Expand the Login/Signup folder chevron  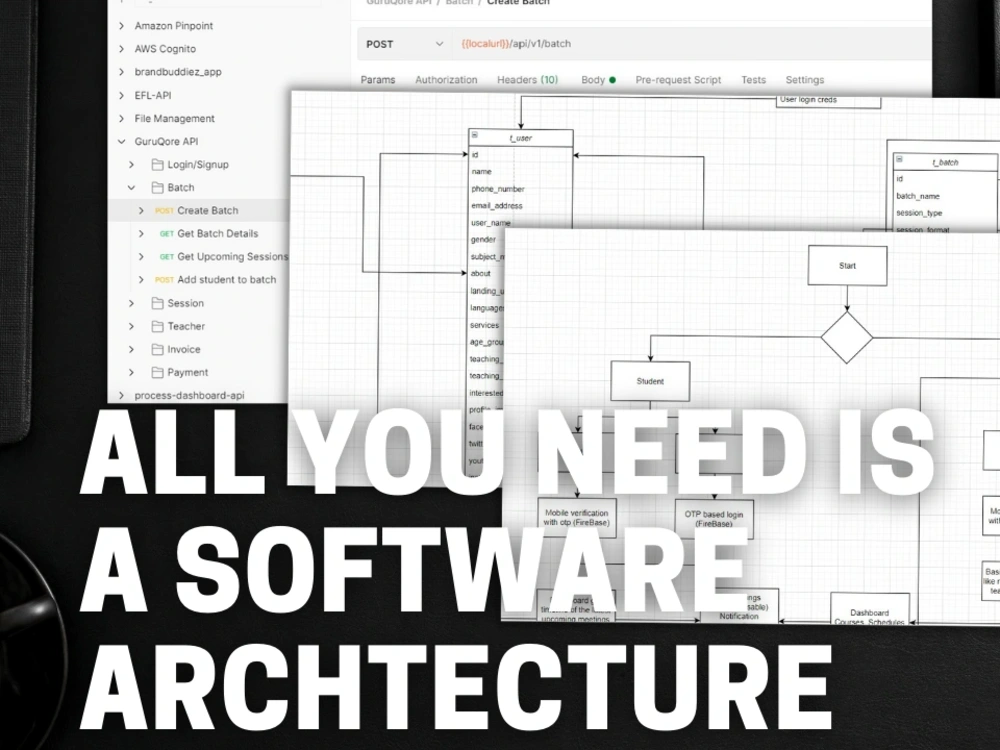(x=131, y=165)
